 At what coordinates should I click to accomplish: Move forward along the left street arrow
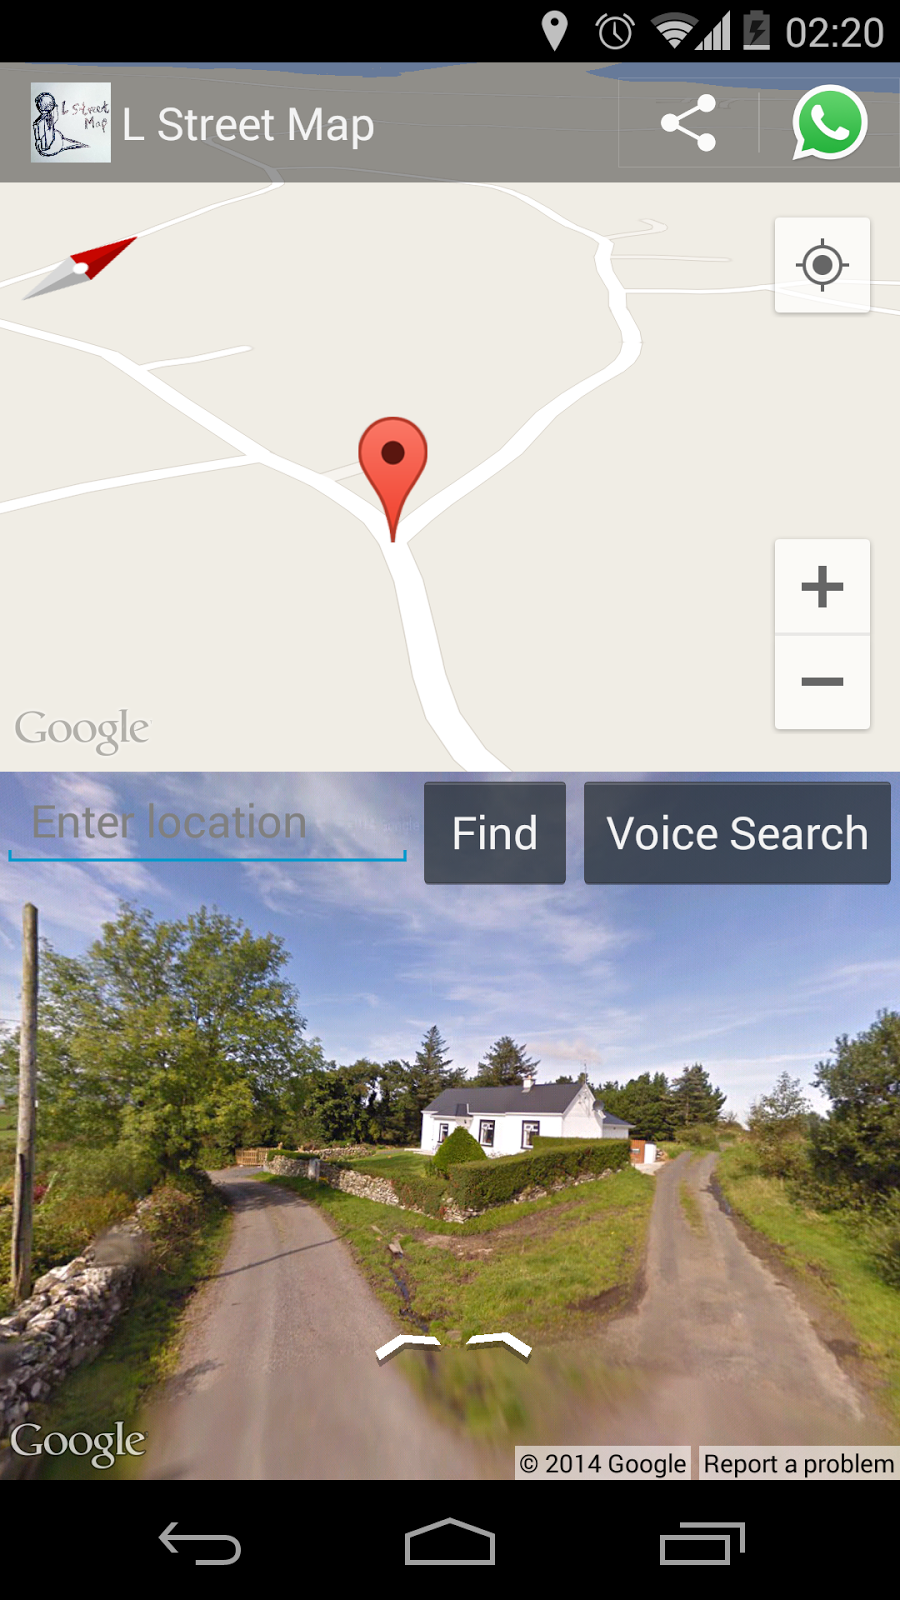[x=408, y=1346]
